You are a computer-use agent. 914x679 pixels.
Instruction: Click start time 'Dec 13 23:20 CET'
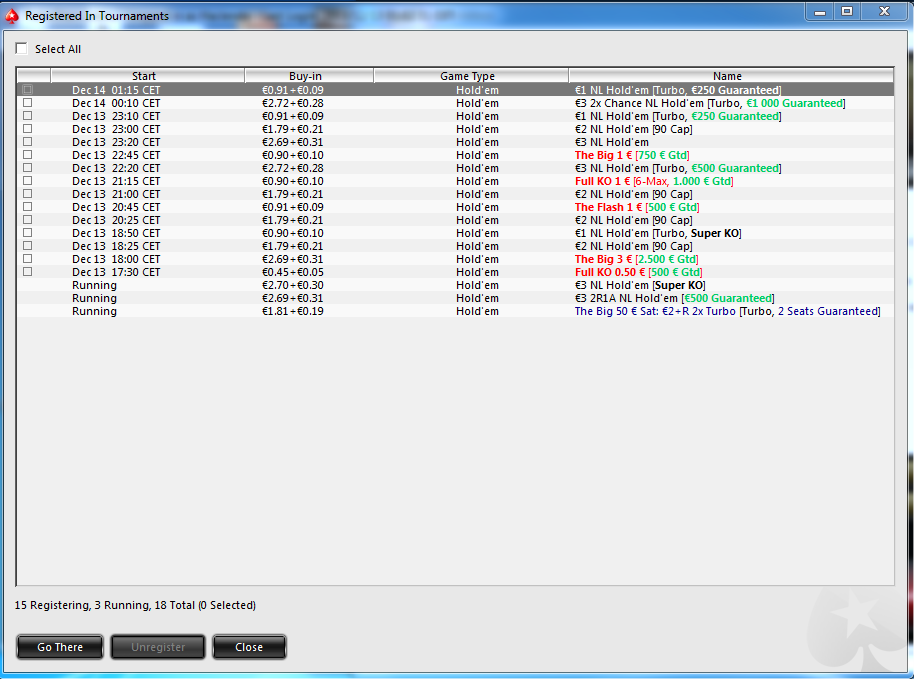tap(116, 142)
